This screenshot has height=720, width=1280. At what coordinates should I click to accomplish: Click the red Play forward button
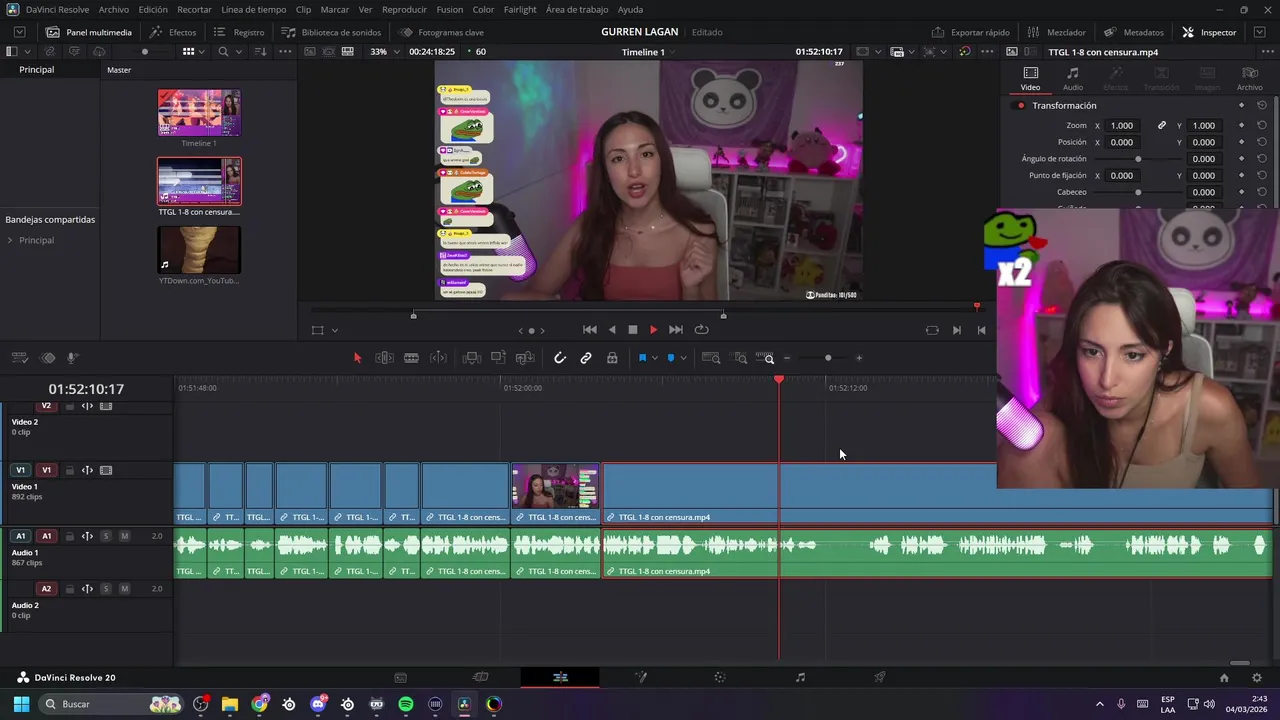coord(654,330)
